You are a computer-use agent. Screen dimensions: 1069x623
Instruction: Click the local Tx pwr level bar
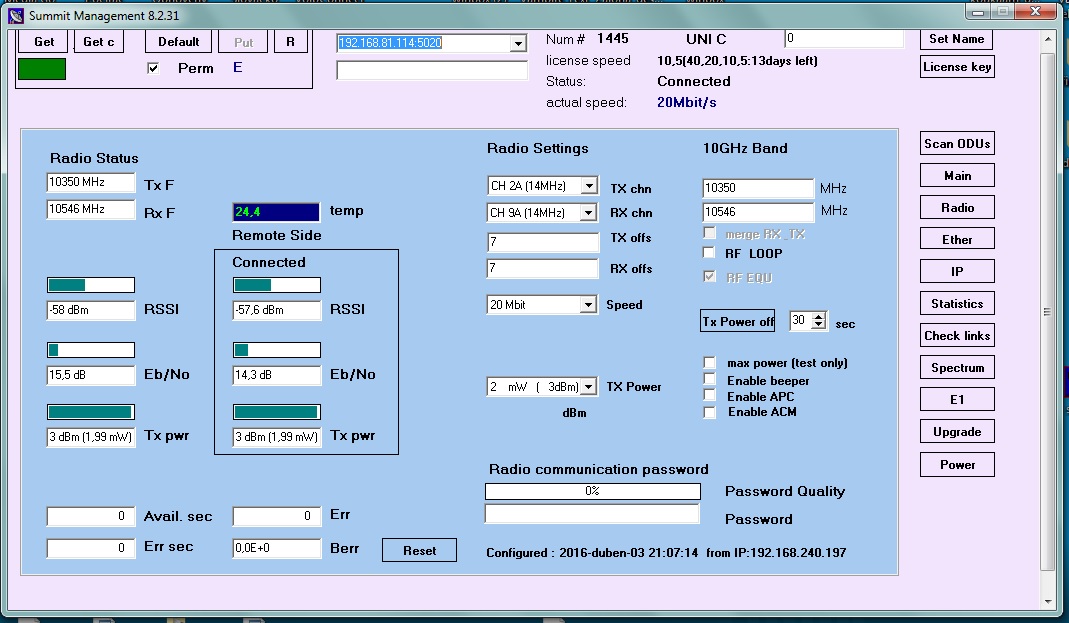pyautogui.click(x=91, y=412)
